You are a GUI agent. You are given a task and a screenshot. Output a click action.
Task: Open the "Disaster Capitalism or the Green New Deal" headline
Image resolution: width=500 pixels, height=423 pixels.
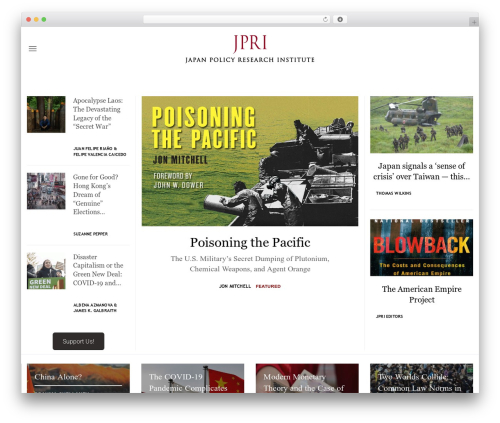(x=98, y=270)
